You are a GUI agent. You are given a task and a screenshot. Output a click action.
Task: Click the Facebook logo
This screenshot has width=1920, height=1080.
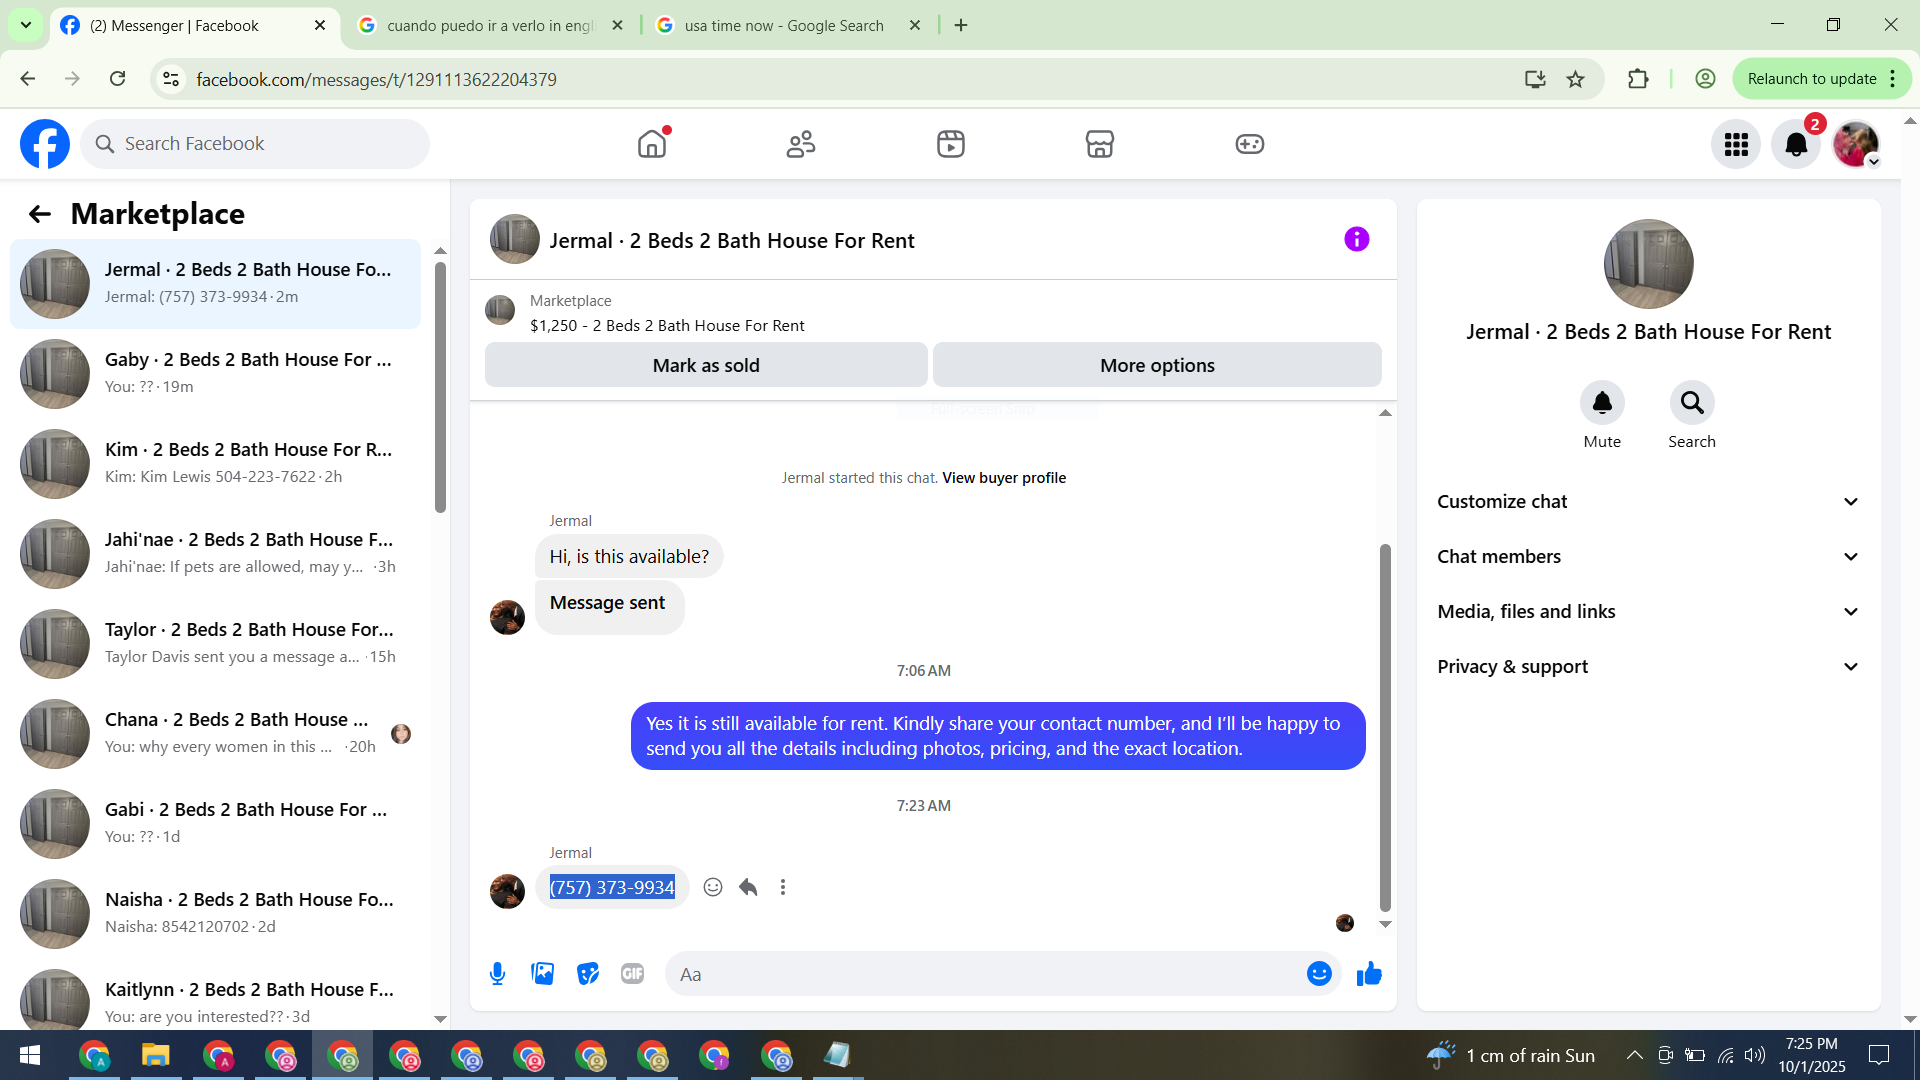click(x=45, y=144)
